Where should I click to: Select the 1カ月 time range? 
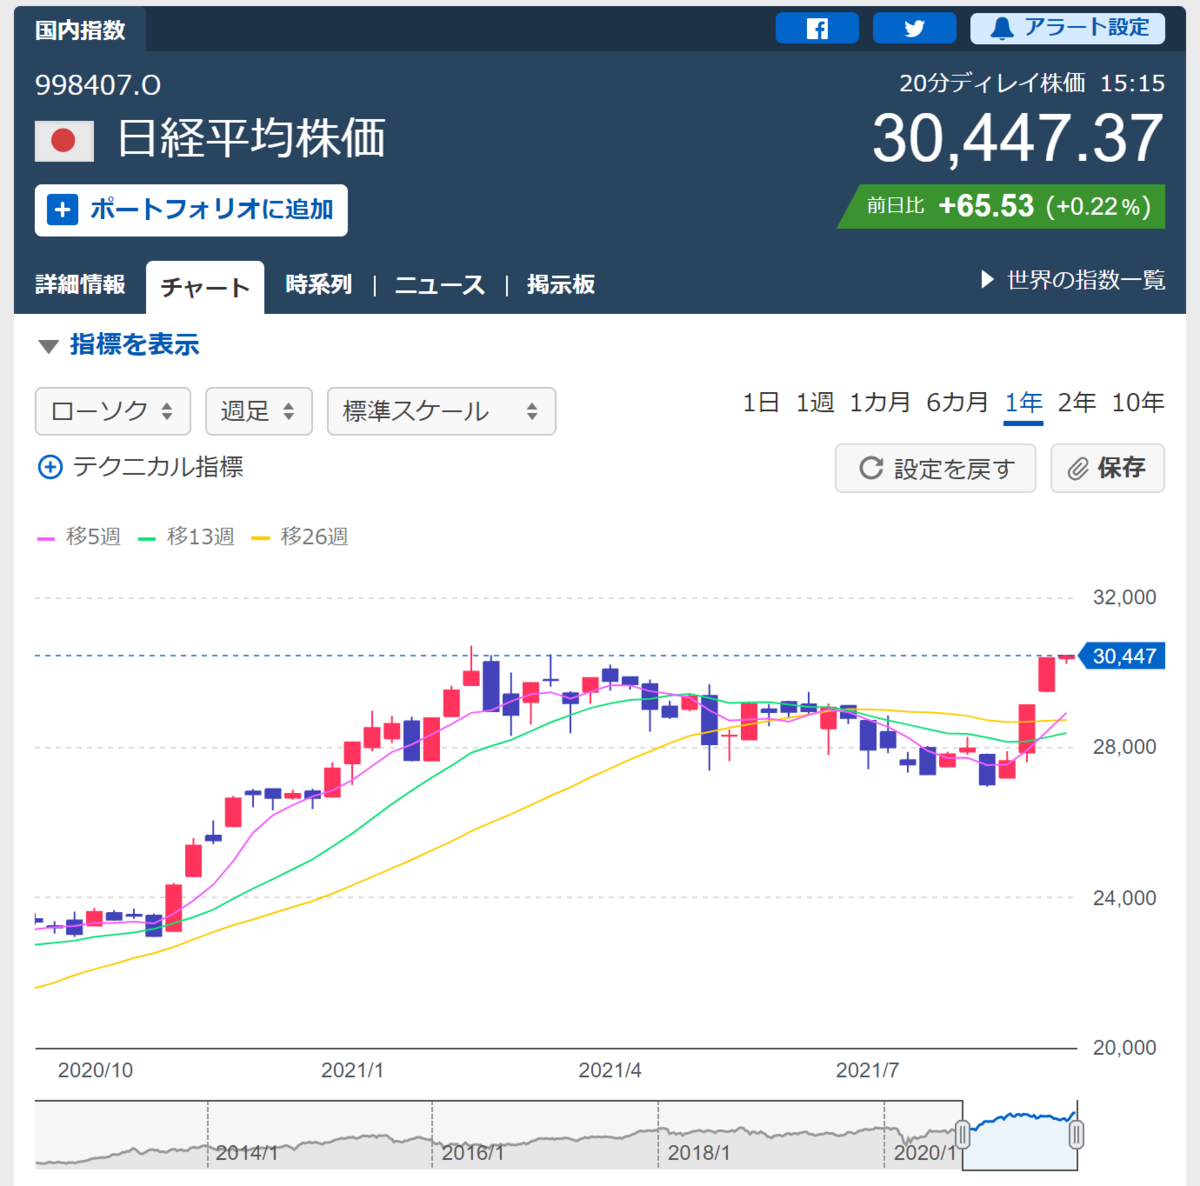click(880, 403)
